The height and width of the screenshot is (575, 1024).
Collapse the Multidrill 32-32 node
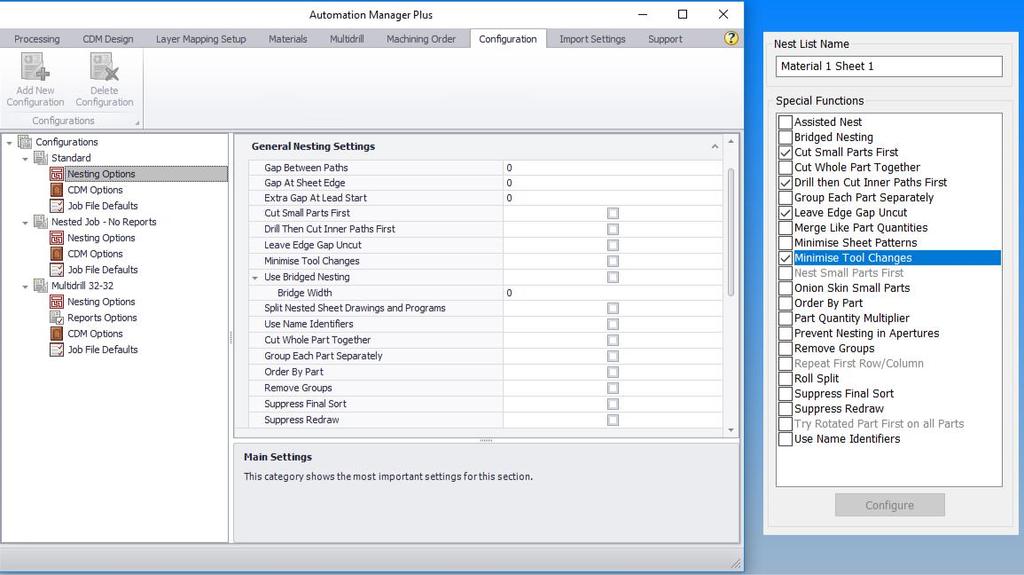point(25,286)
